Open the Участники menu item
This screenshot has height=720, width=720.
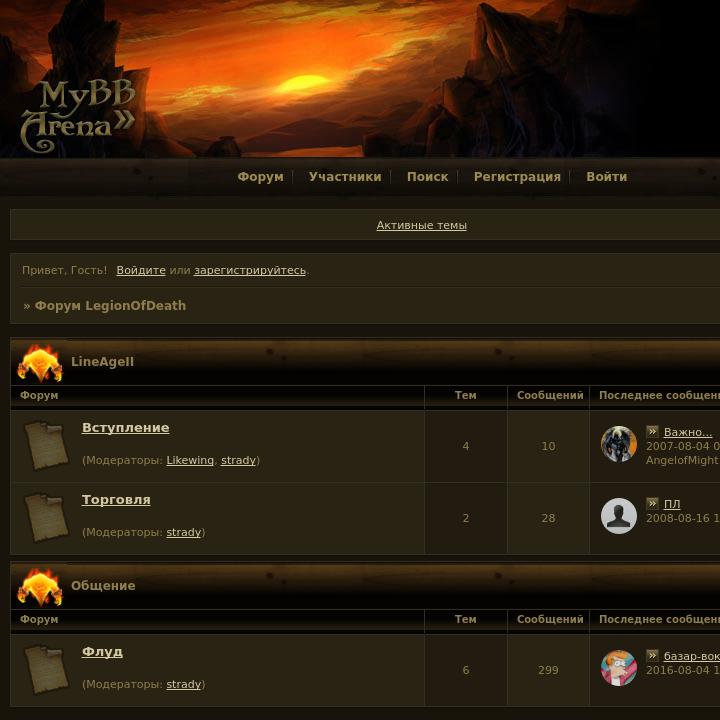click(345, 177)
